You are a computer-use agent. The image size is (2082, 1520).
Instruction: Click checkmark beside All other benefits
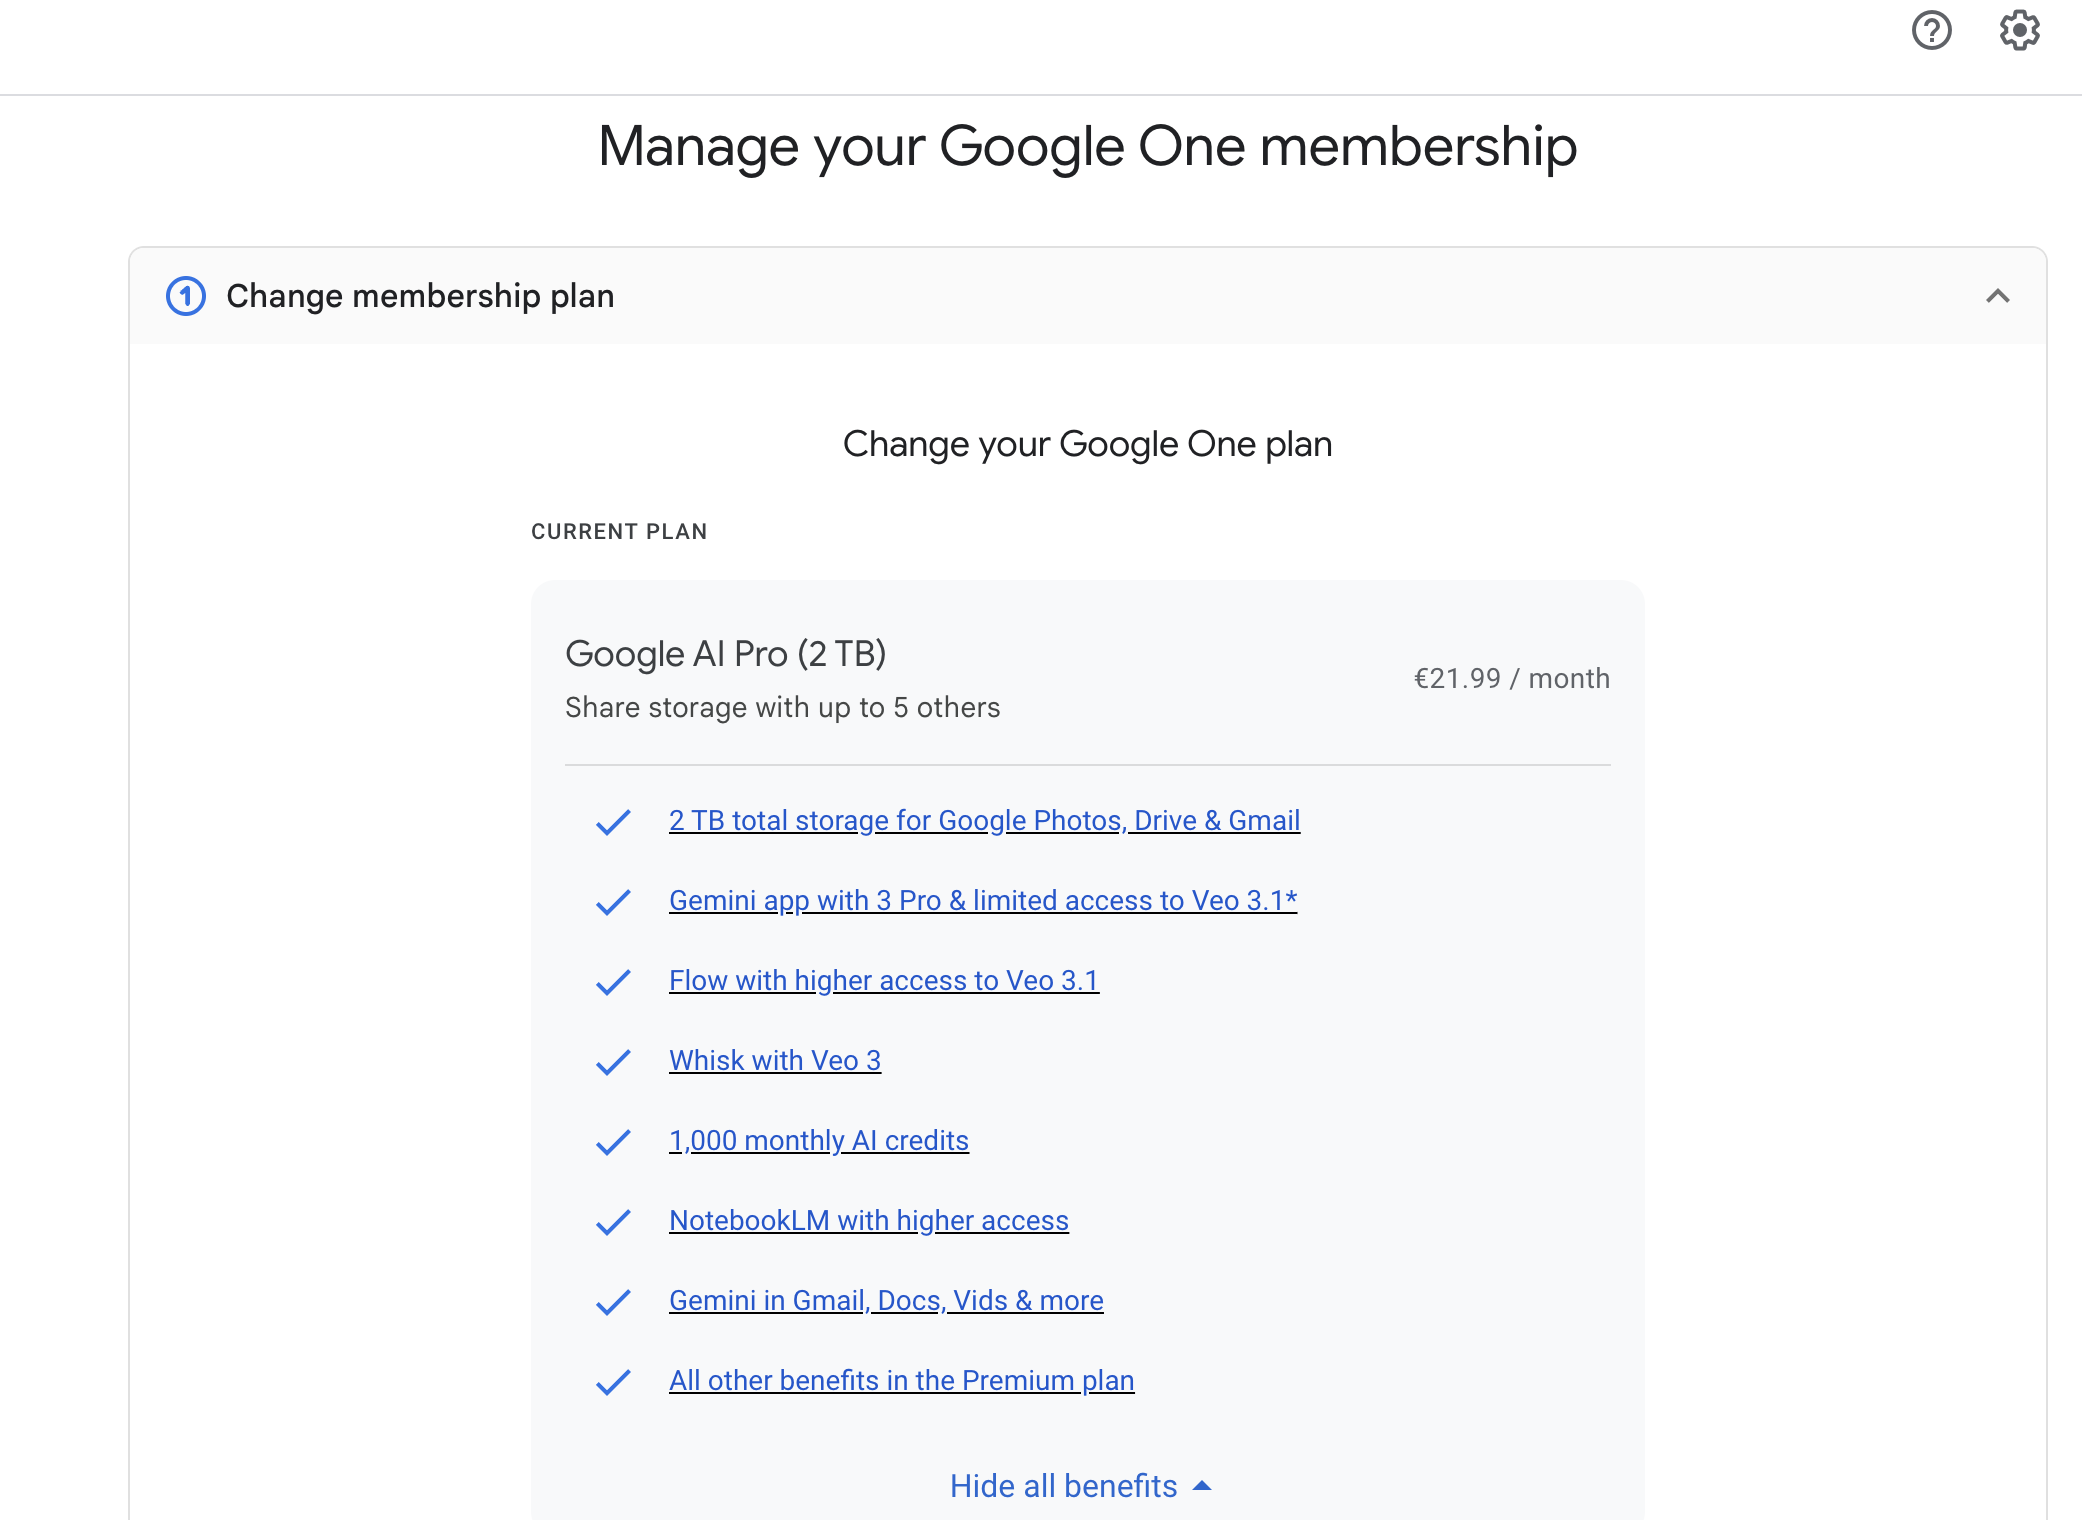click(613, 1382)
